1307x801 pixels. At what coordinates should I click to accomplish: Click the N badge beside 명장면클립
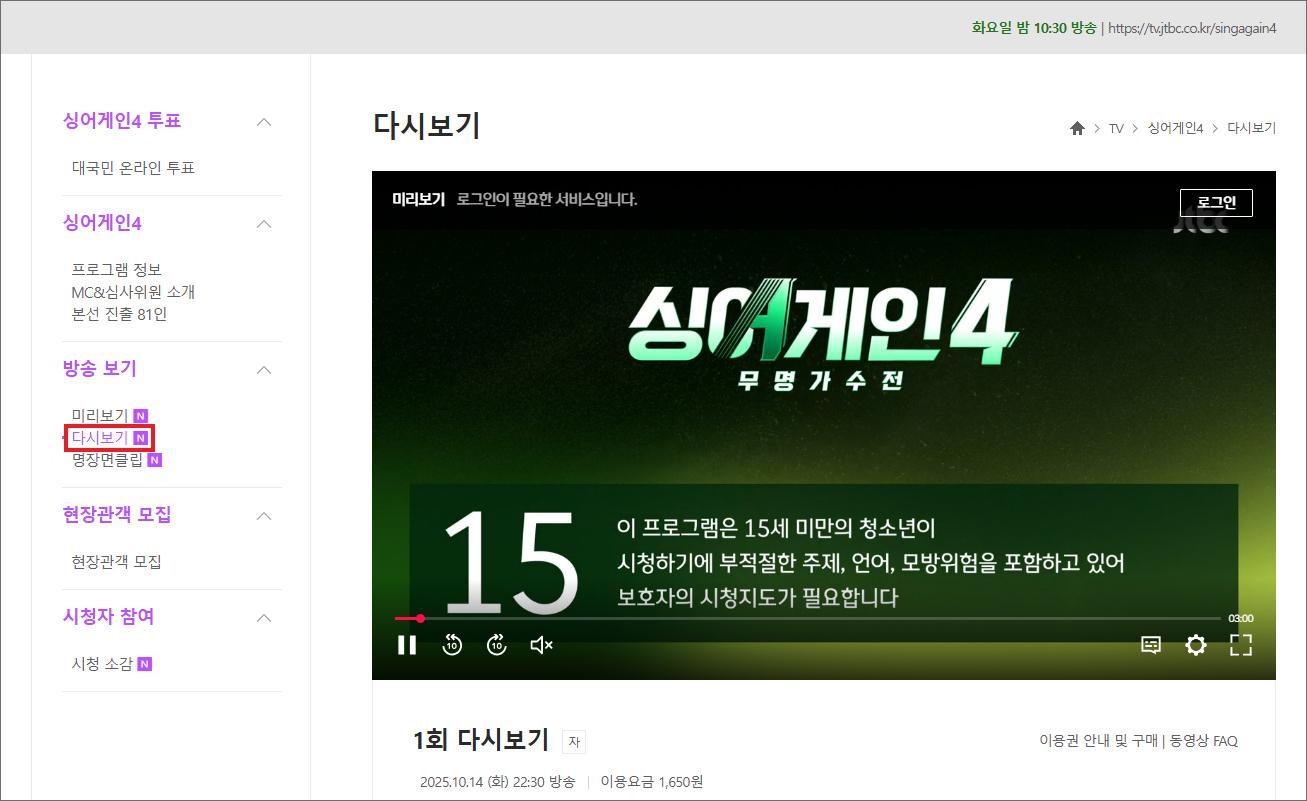click(x=155, y=460)
